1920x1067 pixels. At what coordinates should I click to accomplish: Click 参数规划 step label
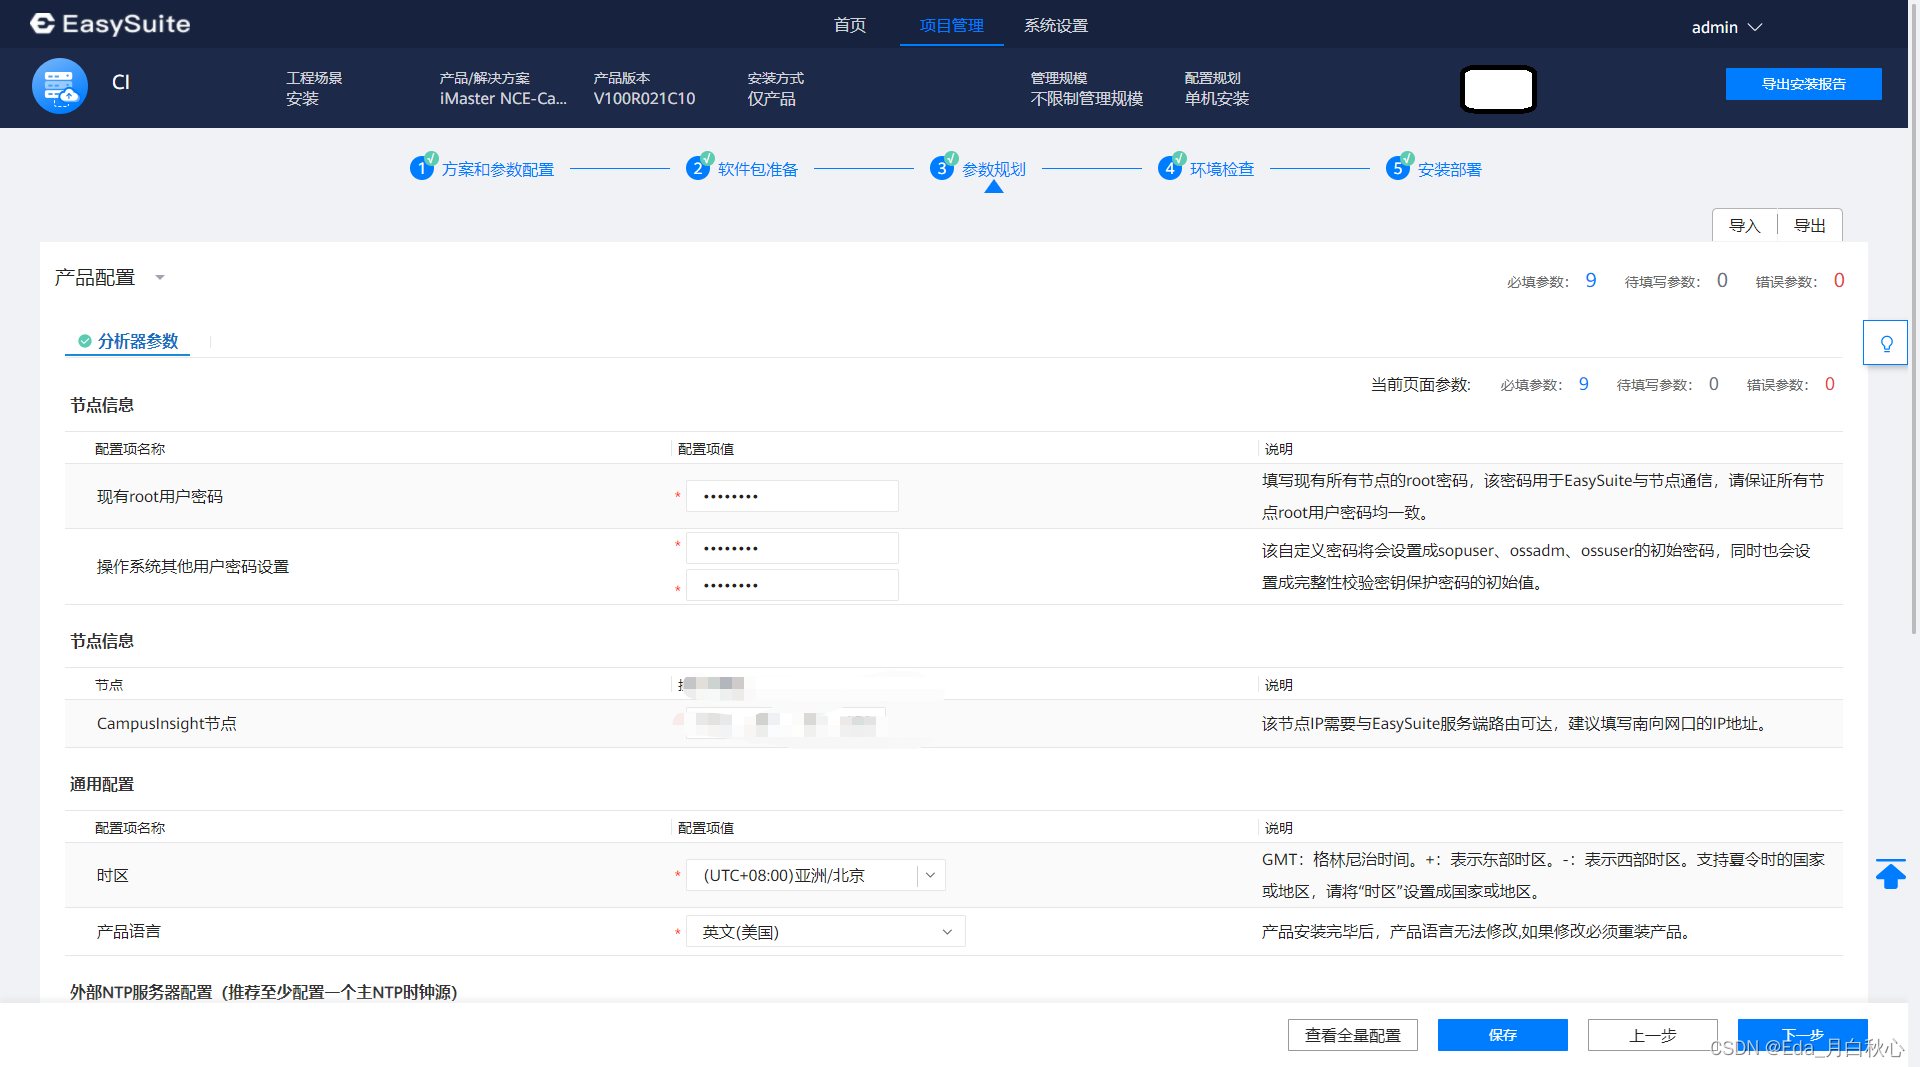point(994,169)
